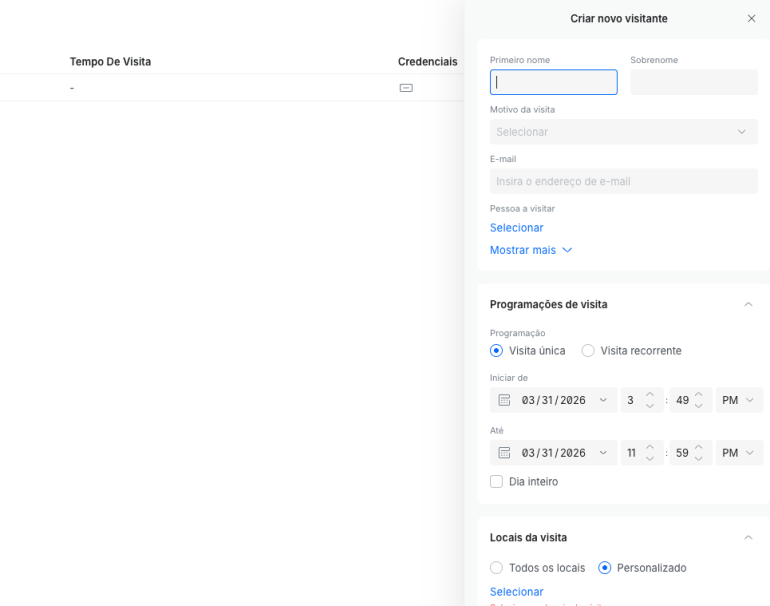
Task: Enable the Dia inteiro checkbox
Action: coord(497,482)
